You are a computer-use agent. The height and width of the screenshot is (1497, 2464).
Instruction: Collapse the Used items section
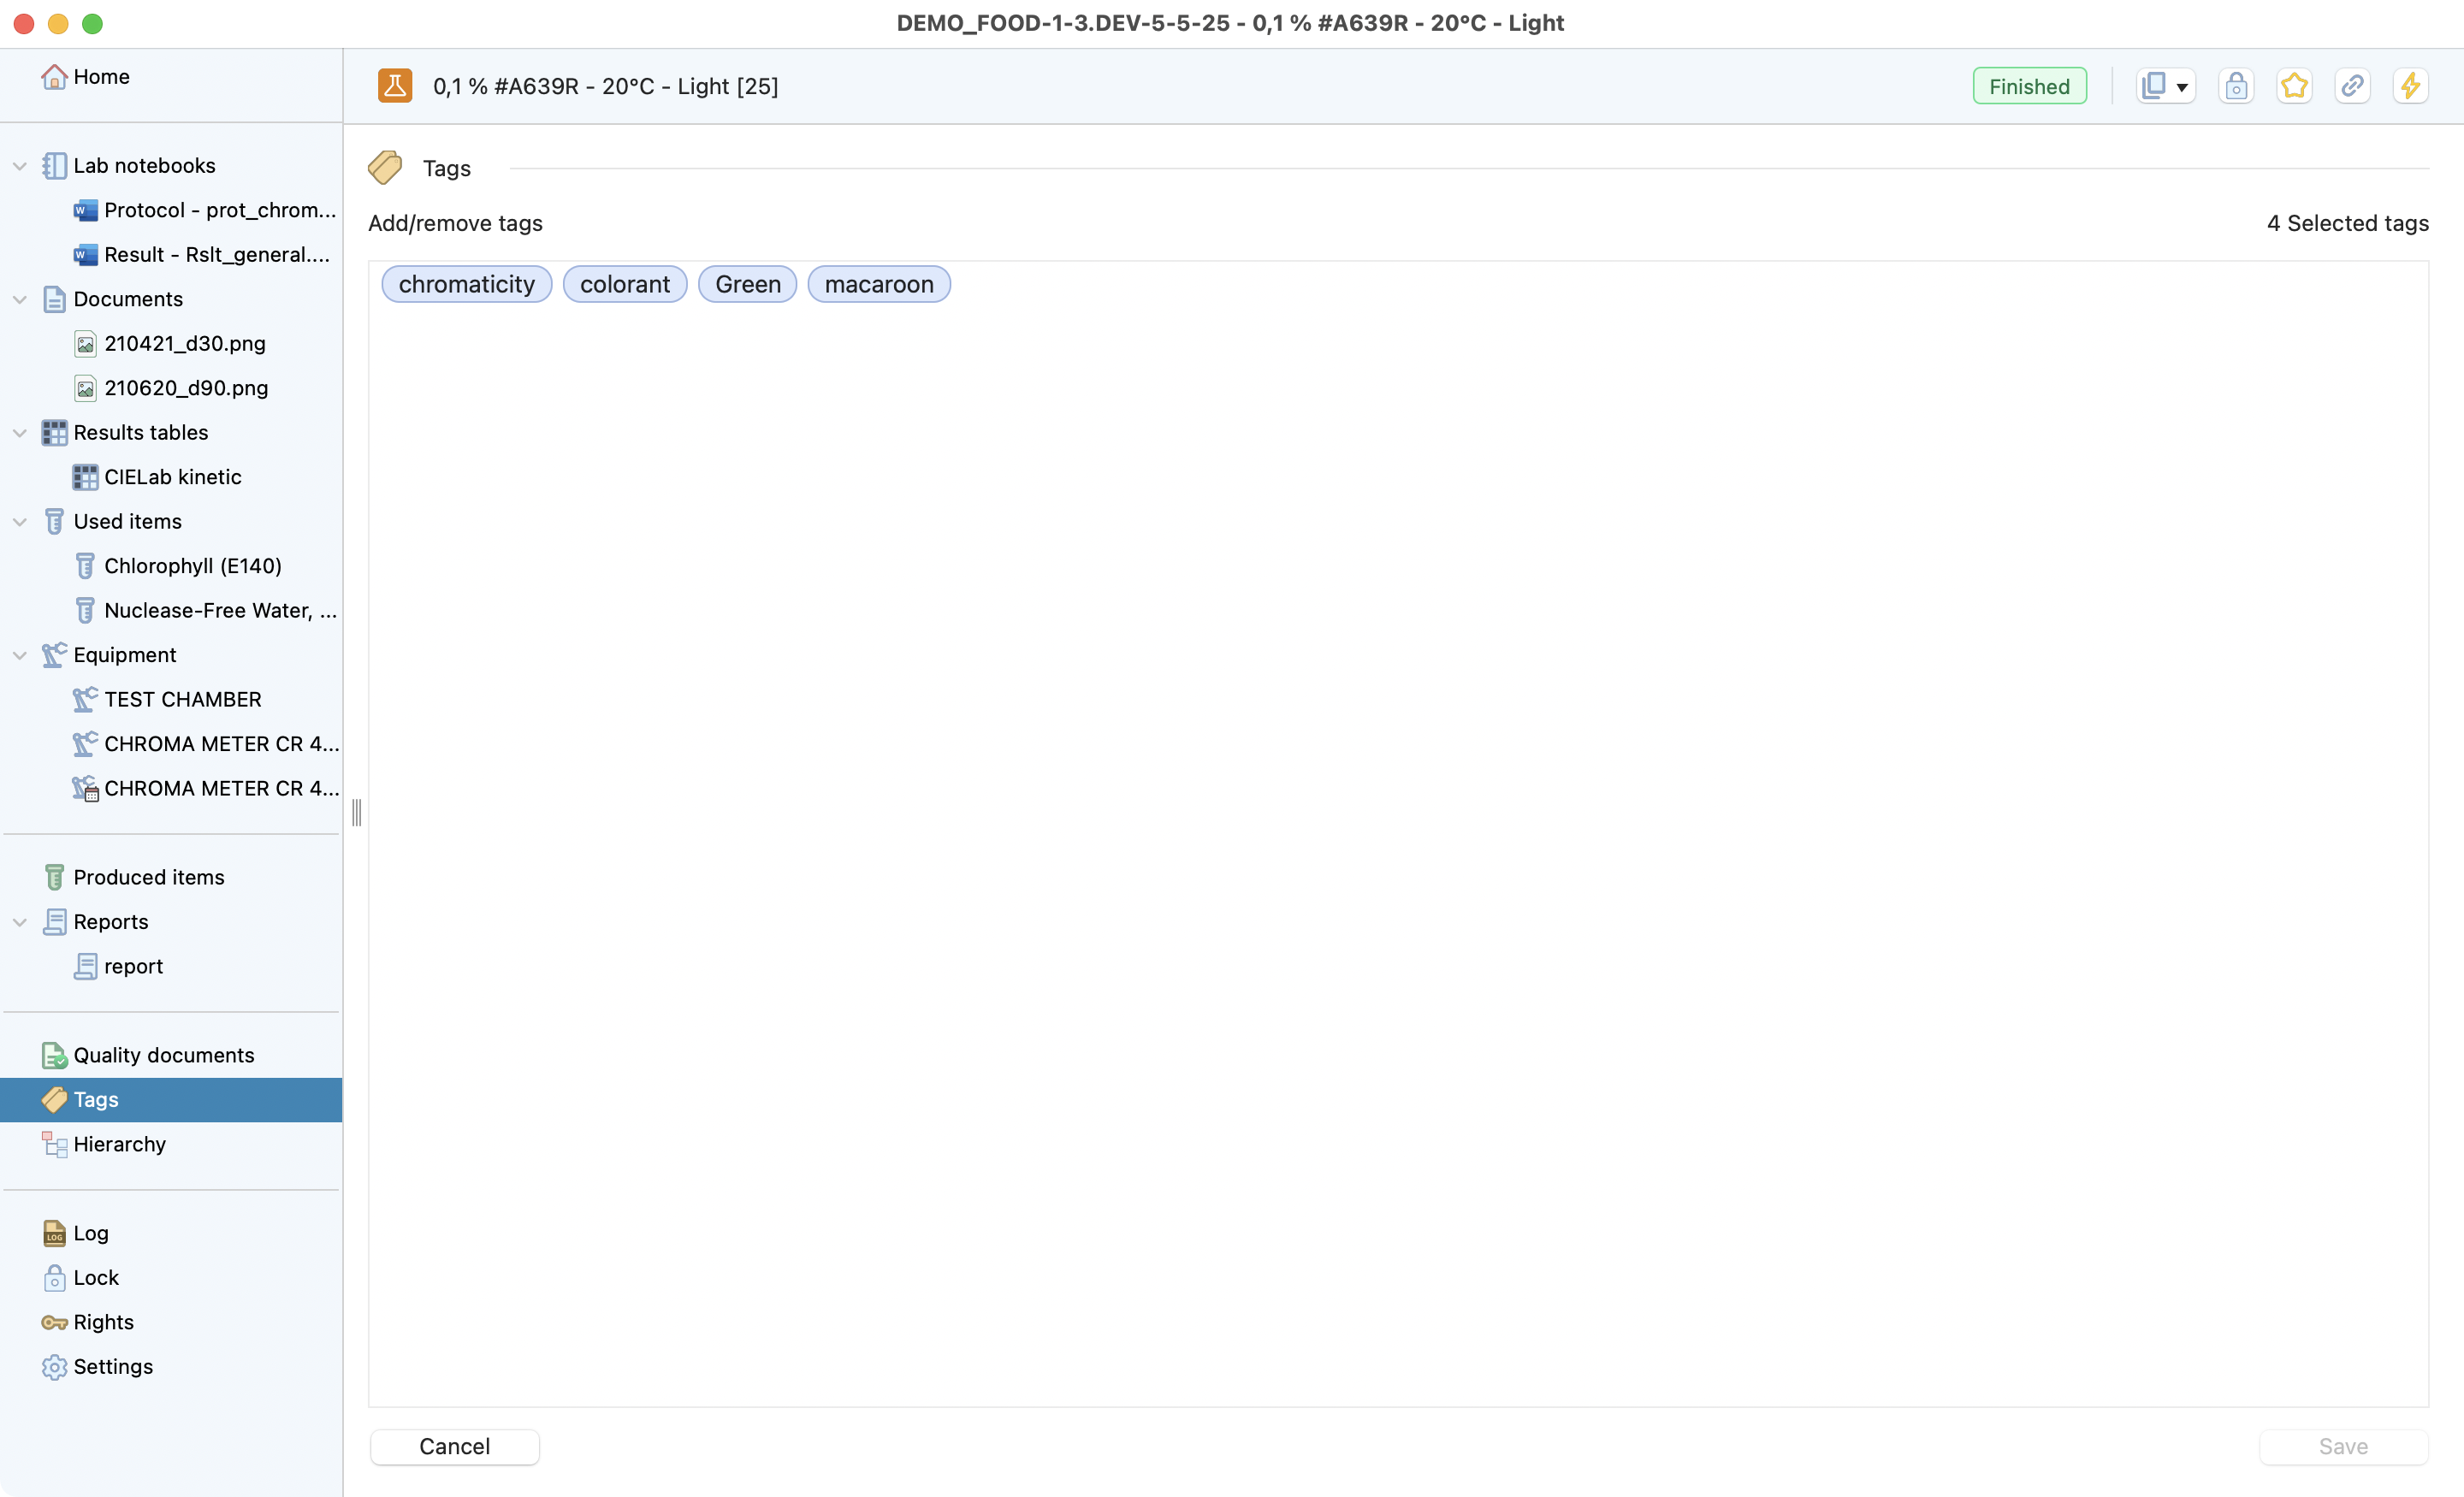pyautogui.click(x=19, y=521)
